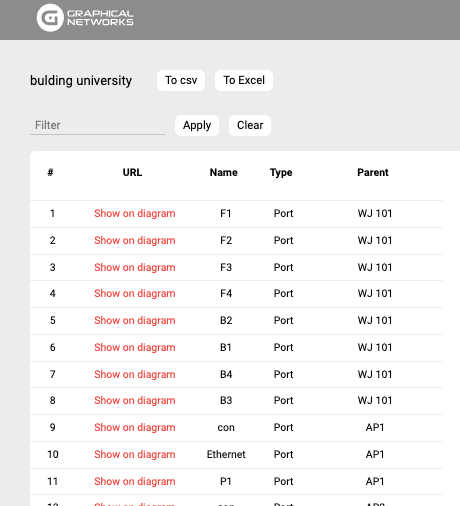Screen dimensions: 460x506
Task: Click row number 10
Action: [53, 454]
